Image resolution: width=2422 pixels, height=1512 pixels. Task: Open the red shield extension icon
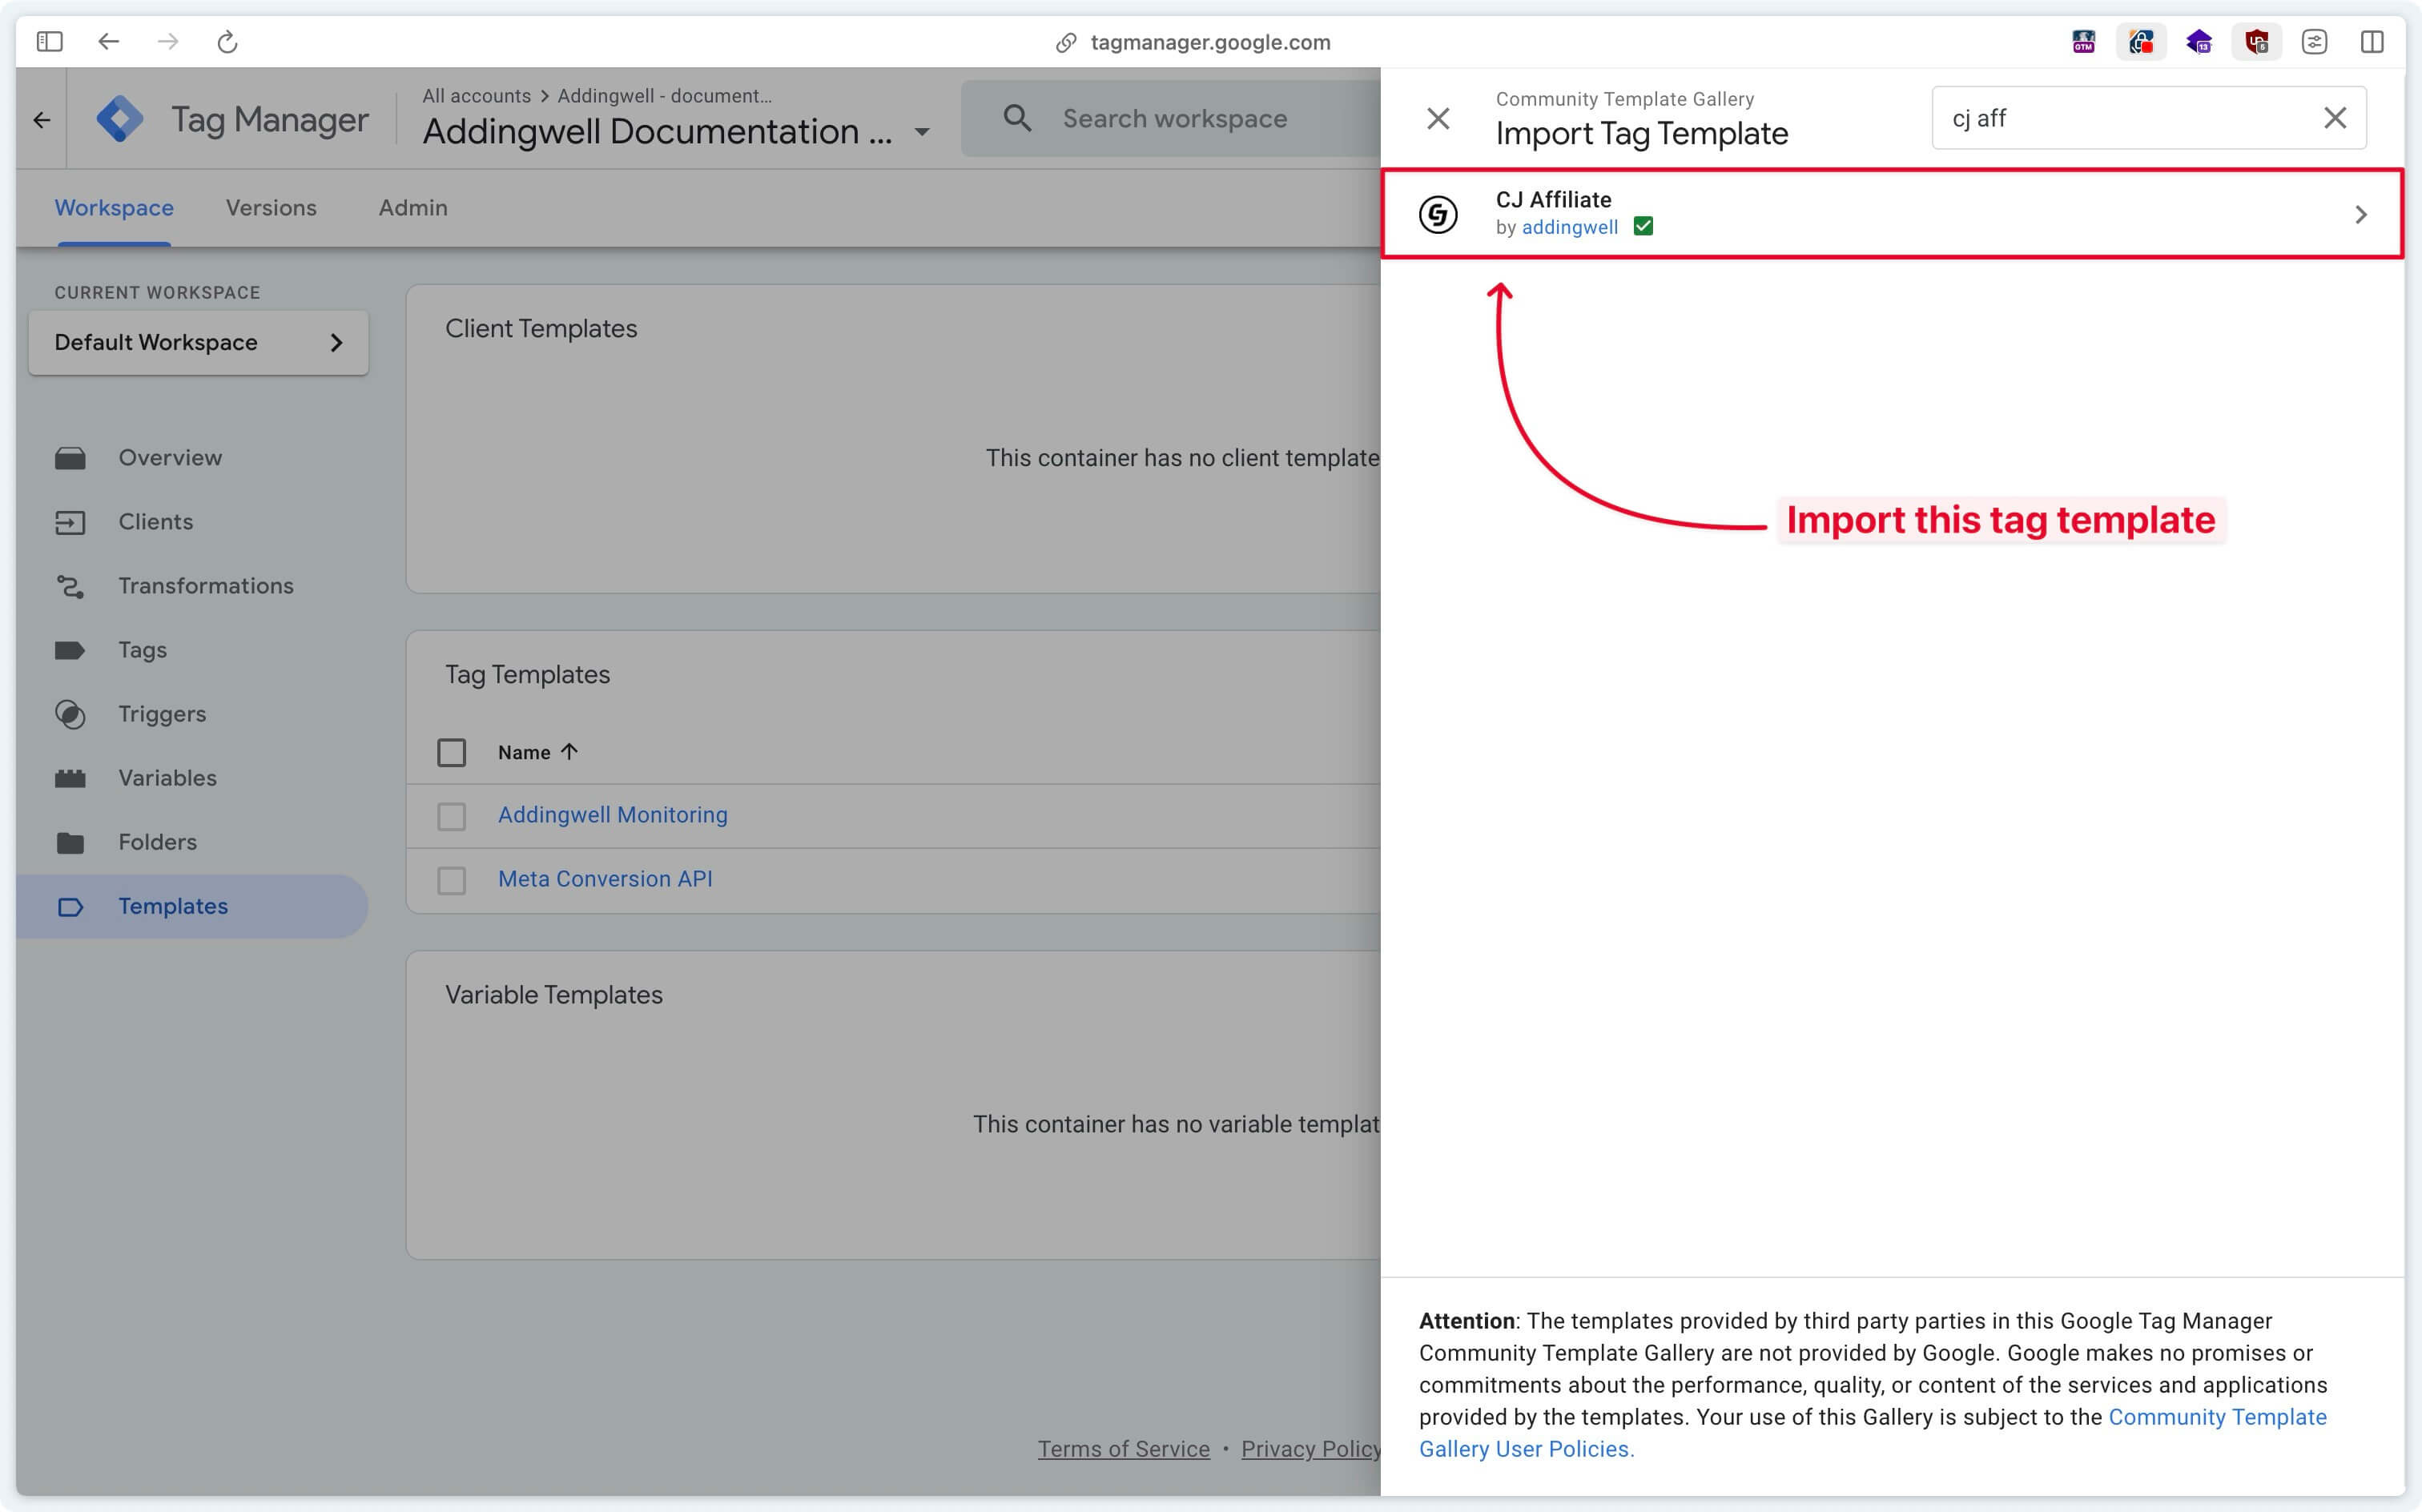tap(2256, 41)
